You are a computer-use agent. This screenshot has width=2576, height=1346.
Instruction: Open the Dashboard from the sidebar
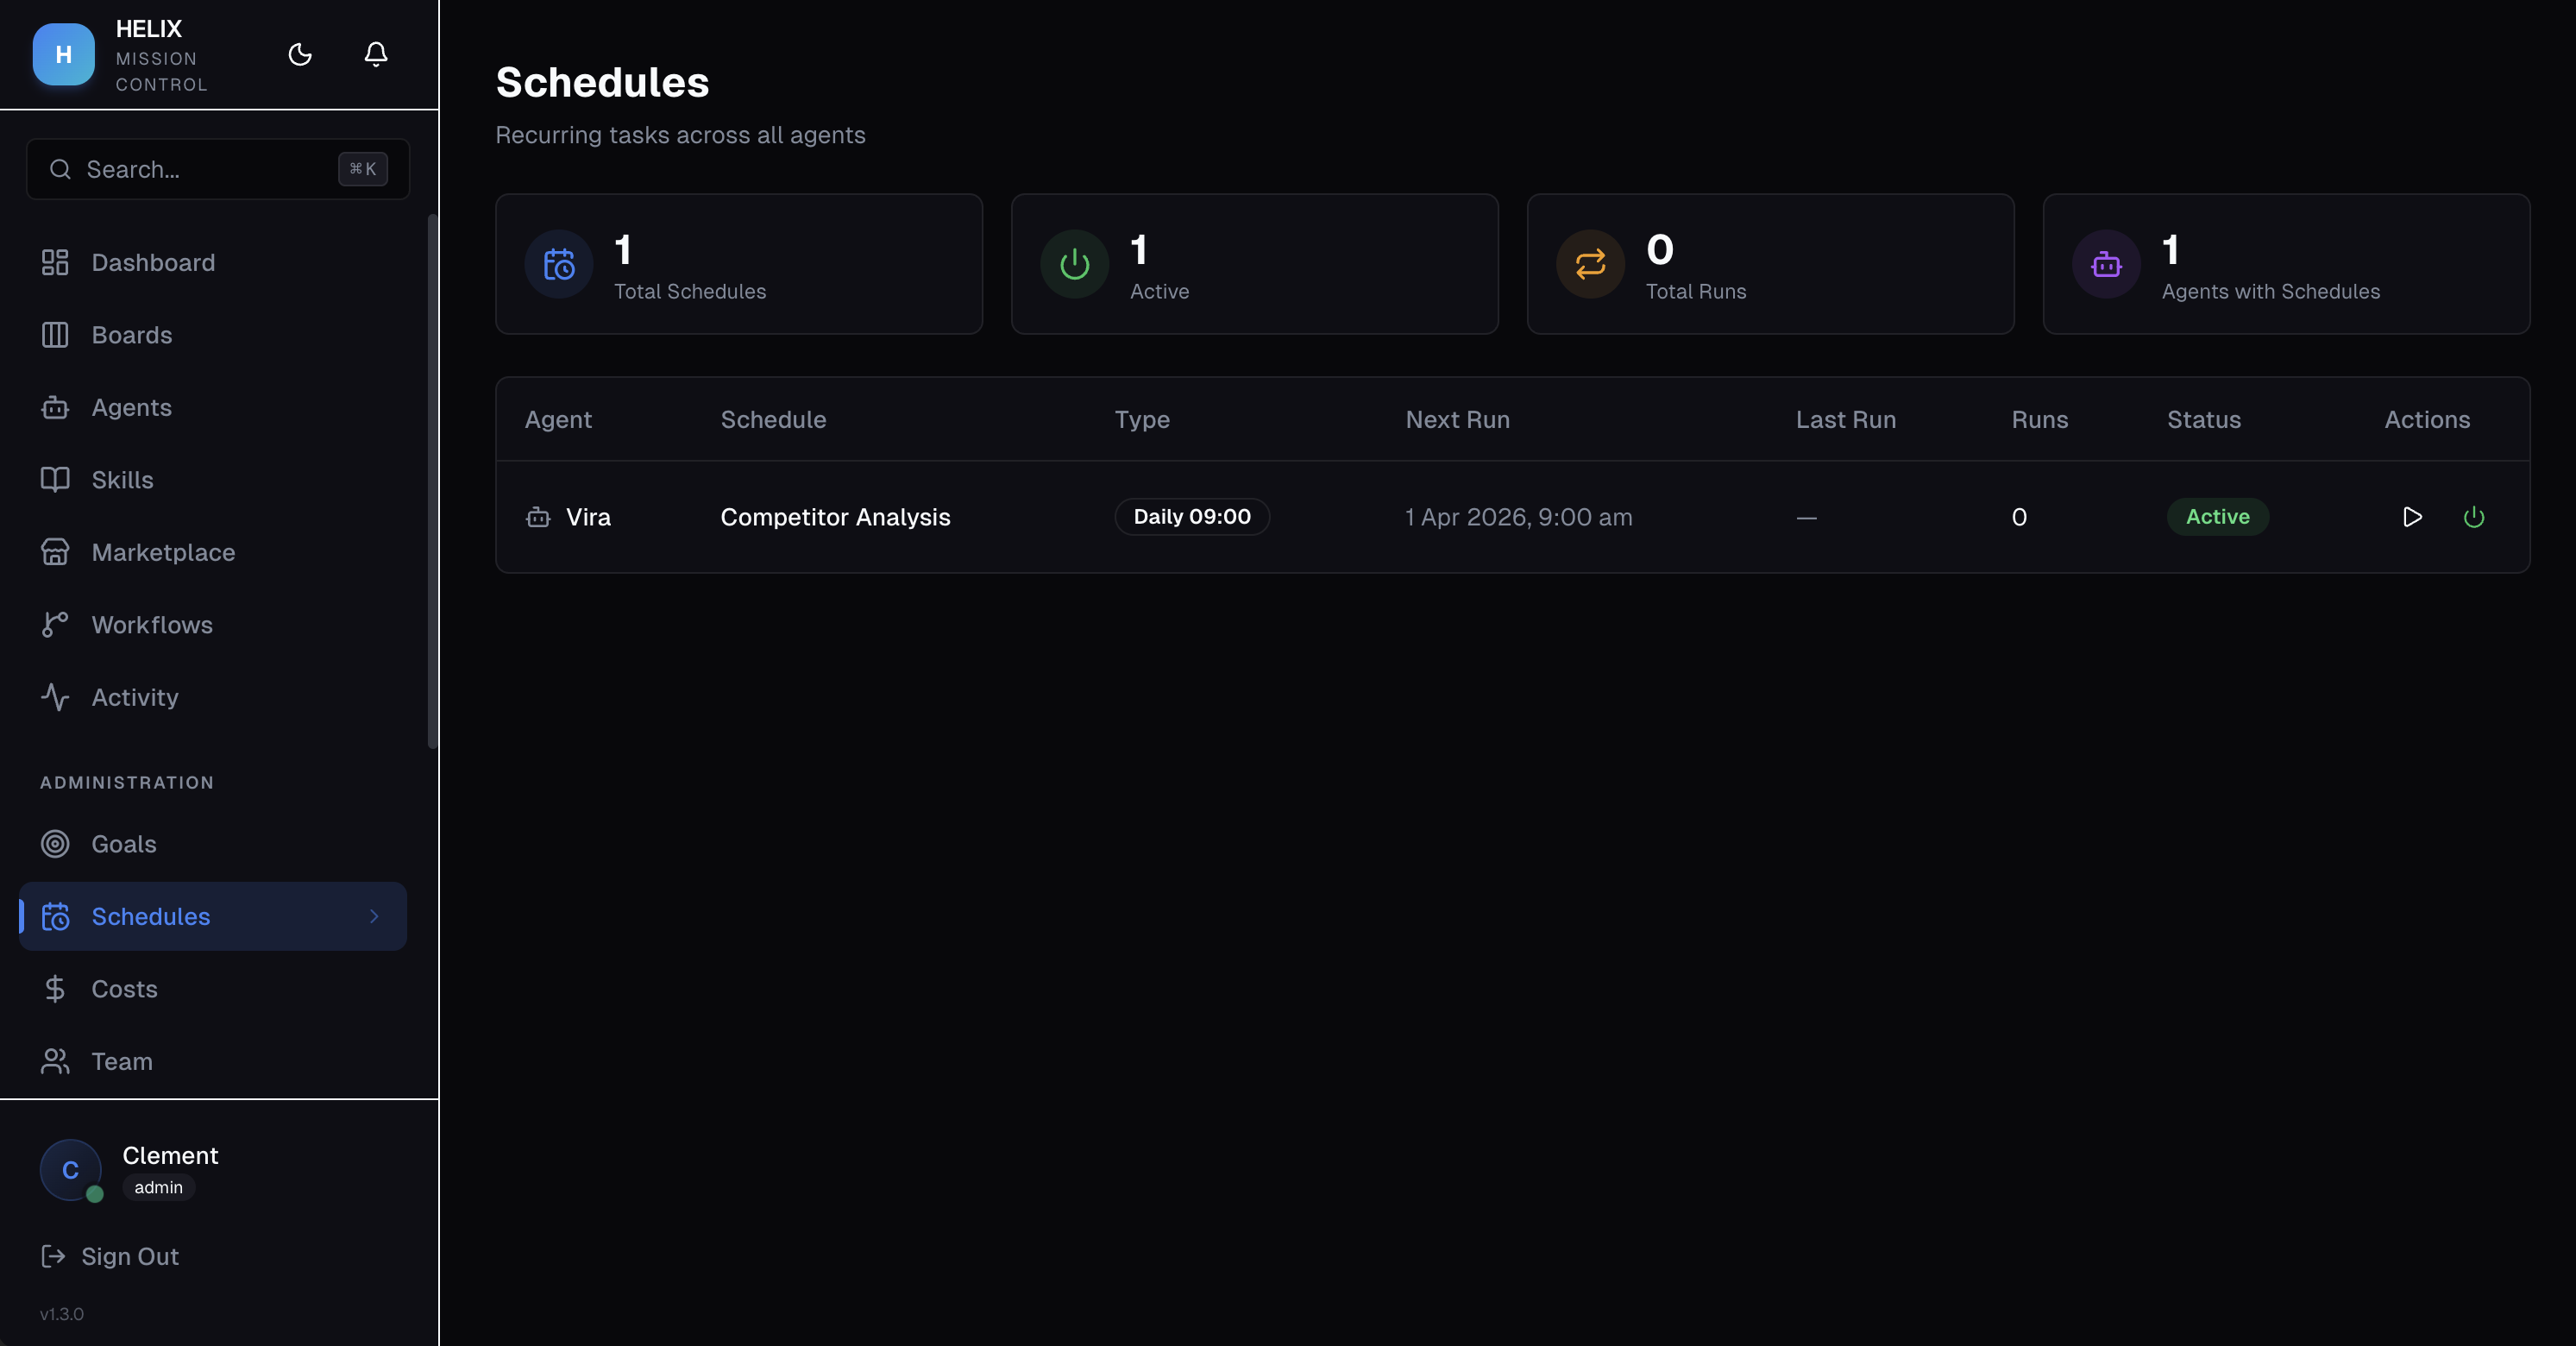[x=153, y=262]
